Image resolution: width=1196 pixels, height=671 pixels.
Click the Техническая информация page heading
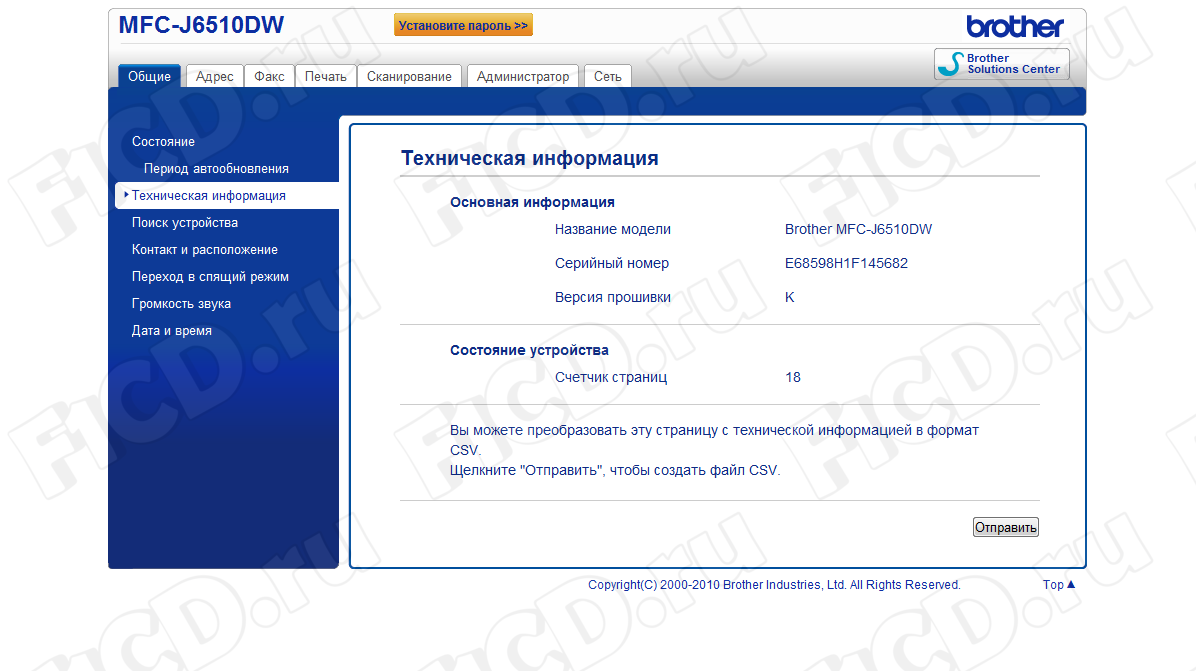(530, 158)
